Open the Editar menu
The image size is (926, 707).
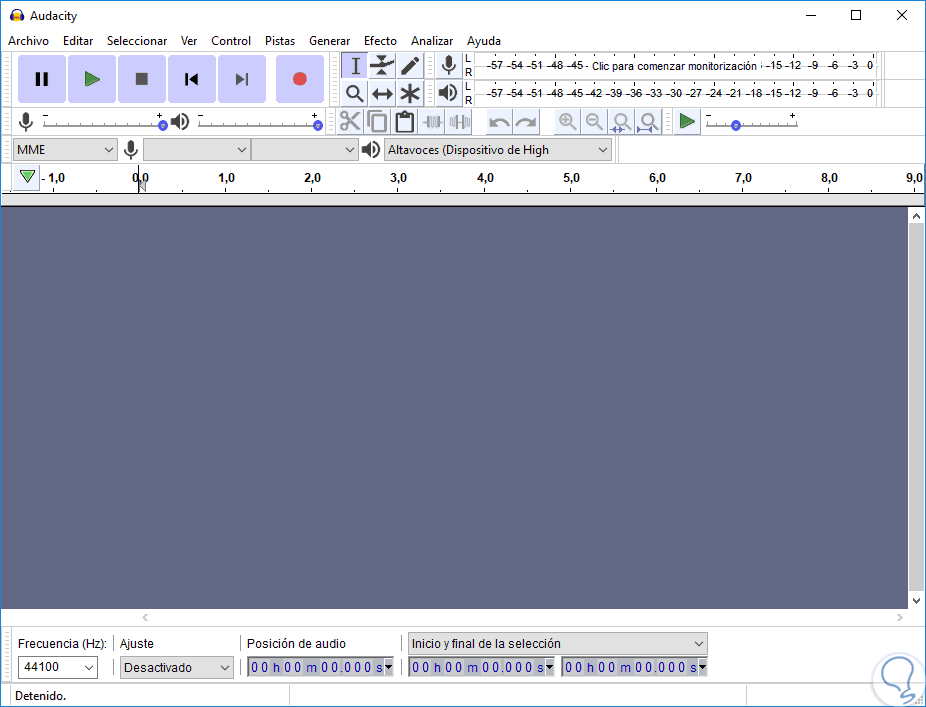[x=78, y=41]
